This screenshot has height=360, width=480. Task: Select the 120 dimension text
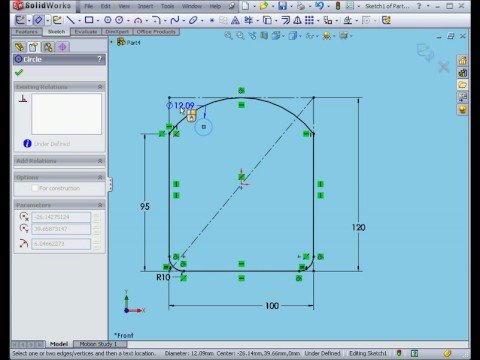[359, 228]
